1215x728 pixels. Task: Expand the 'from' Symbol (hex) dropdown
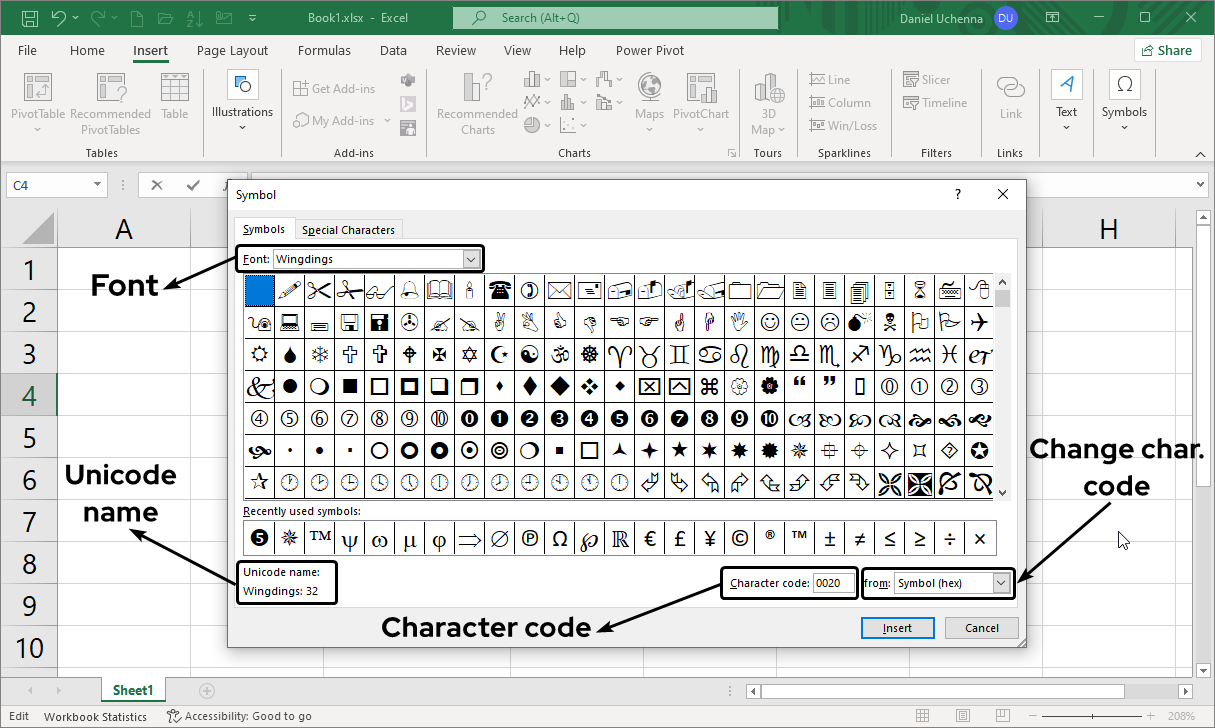(1002, 583)
